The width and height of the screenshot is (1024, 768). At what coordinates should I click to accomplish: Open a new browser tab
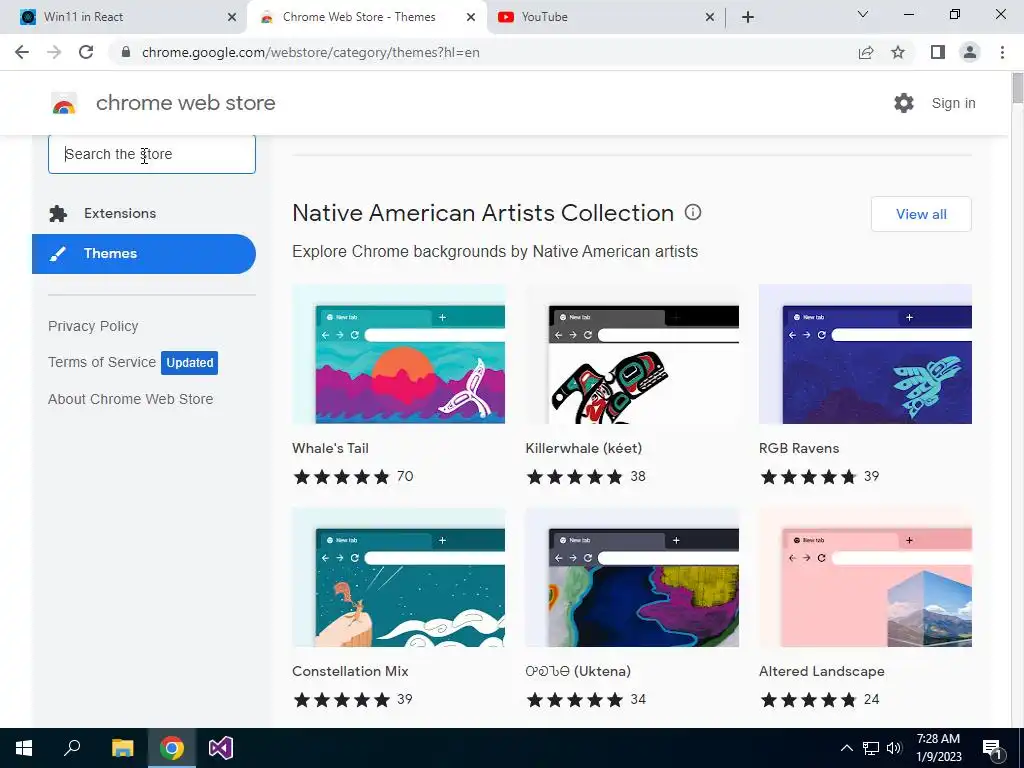[748, 17]
